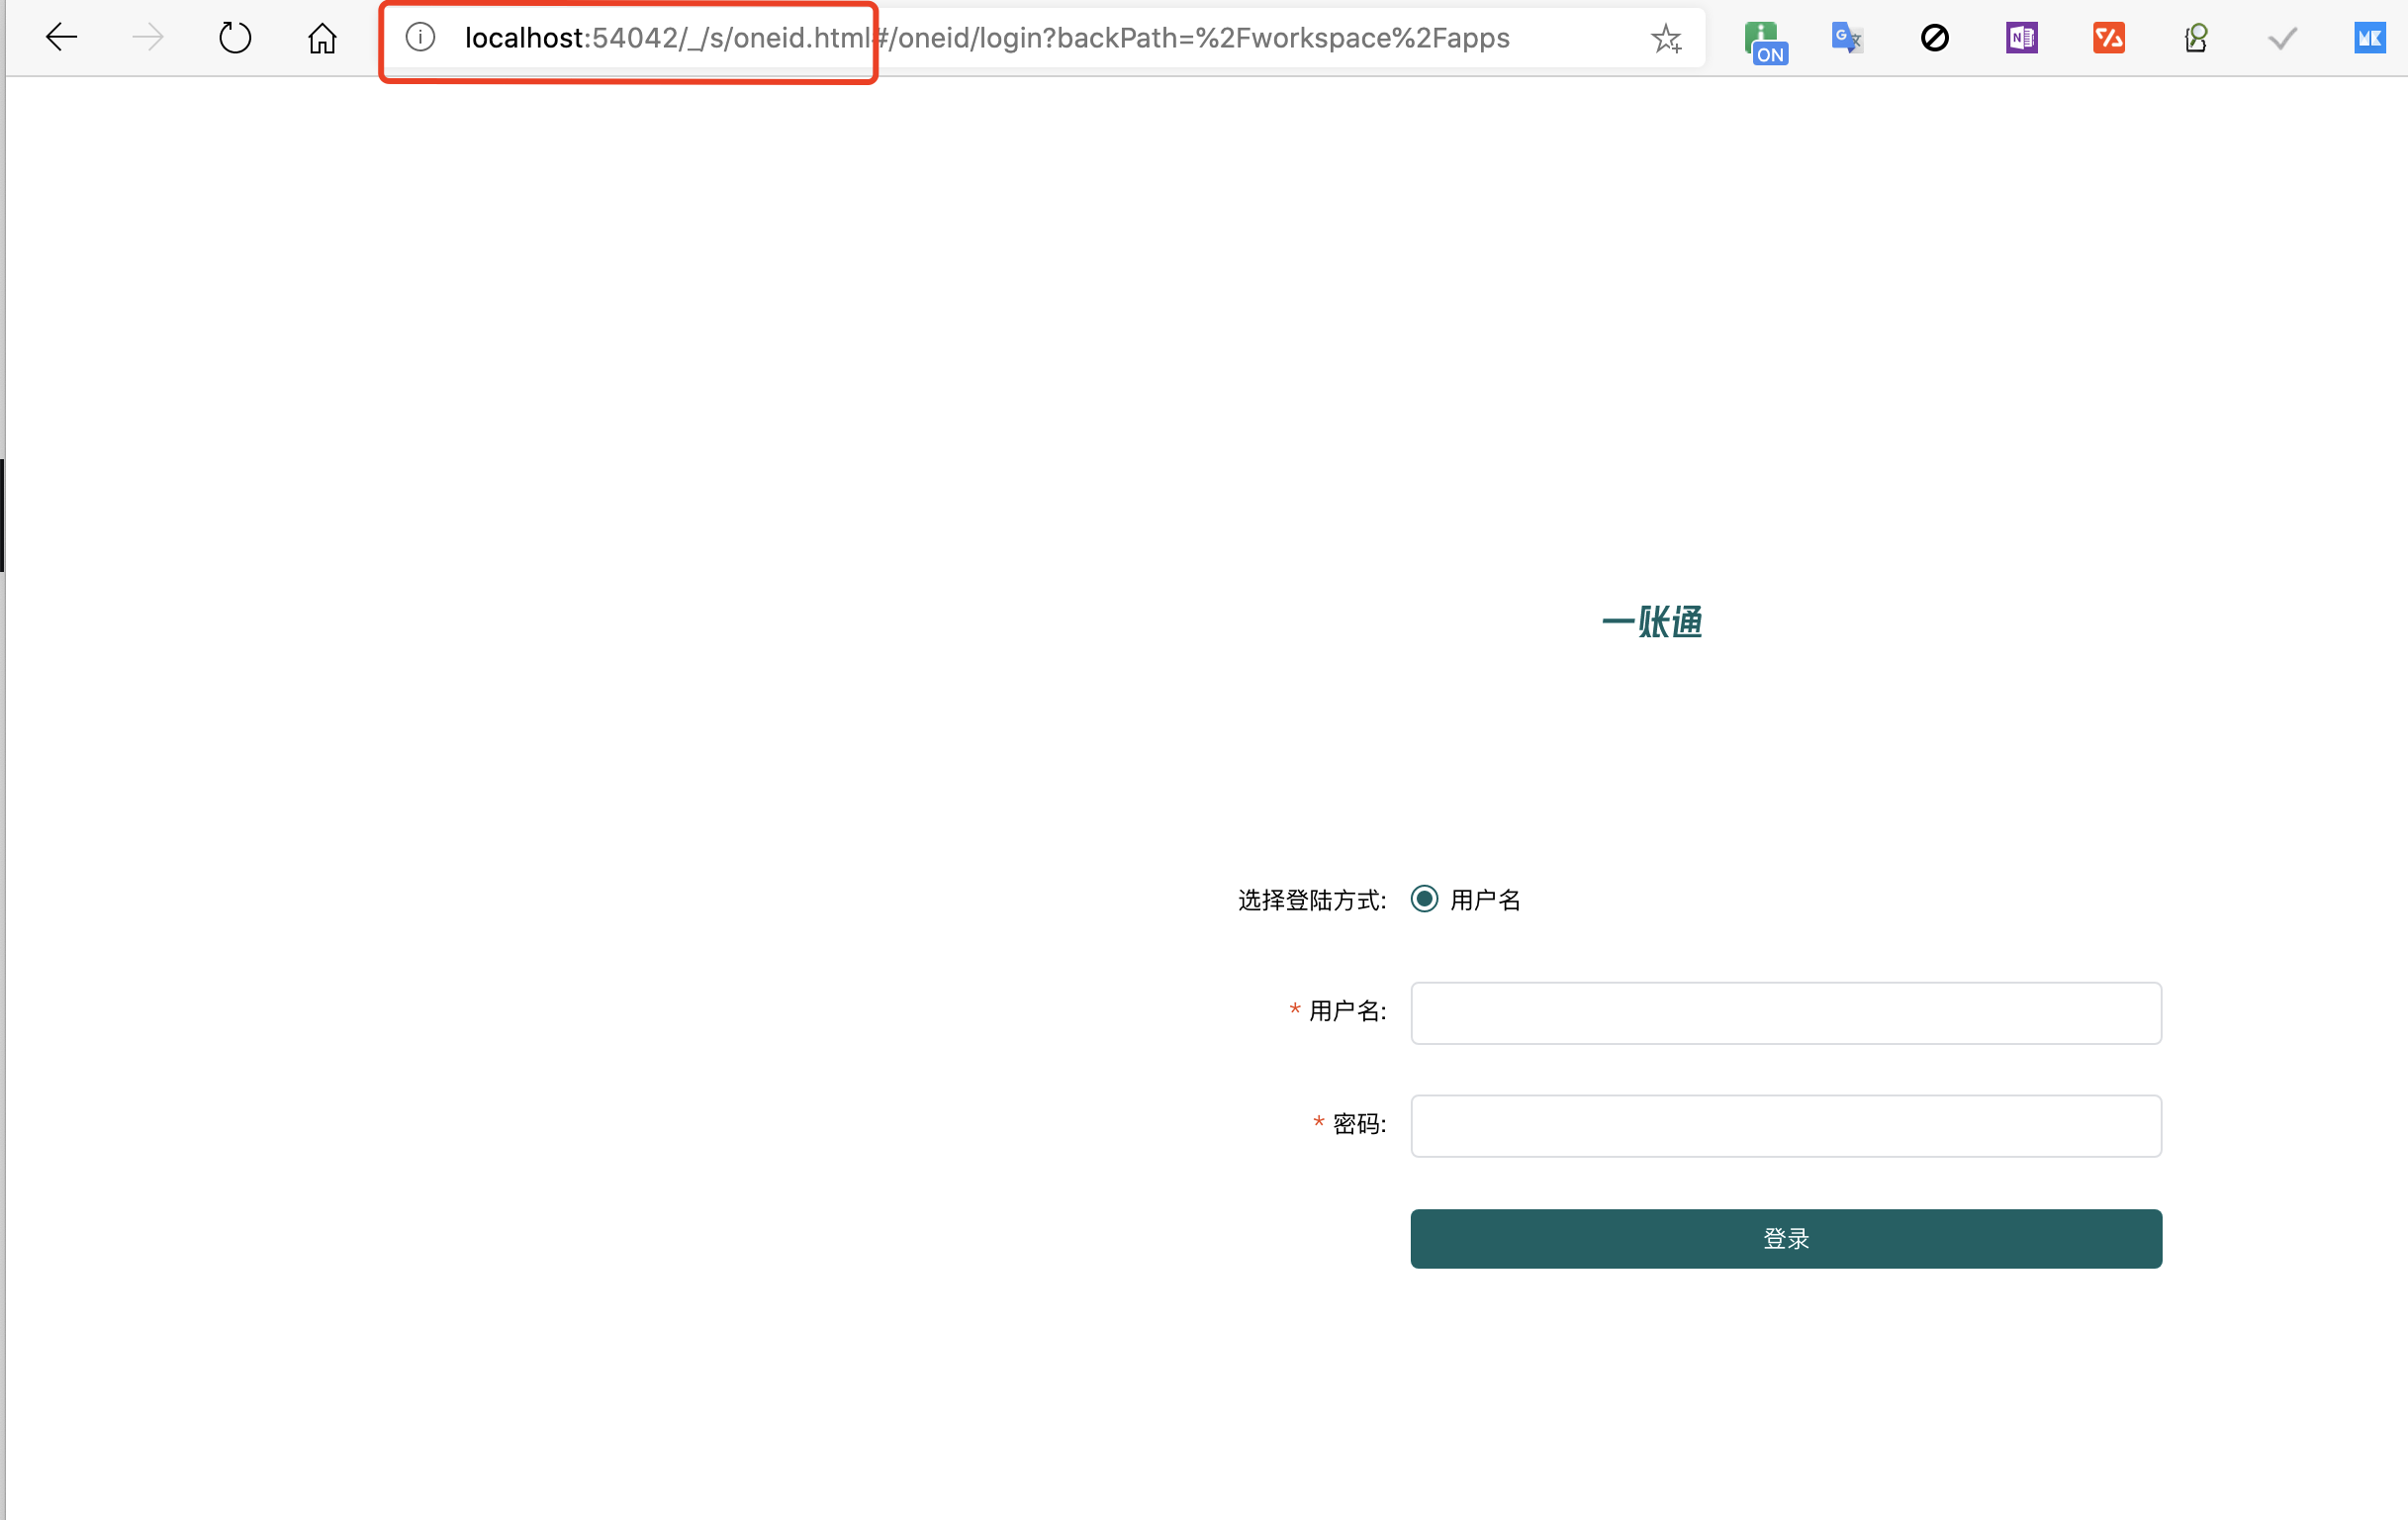Image resolution: width=2408 pixels, height=1520 pixels.
Task: Open the OneNote clipper extension
Action: [x=2021, y=38]
